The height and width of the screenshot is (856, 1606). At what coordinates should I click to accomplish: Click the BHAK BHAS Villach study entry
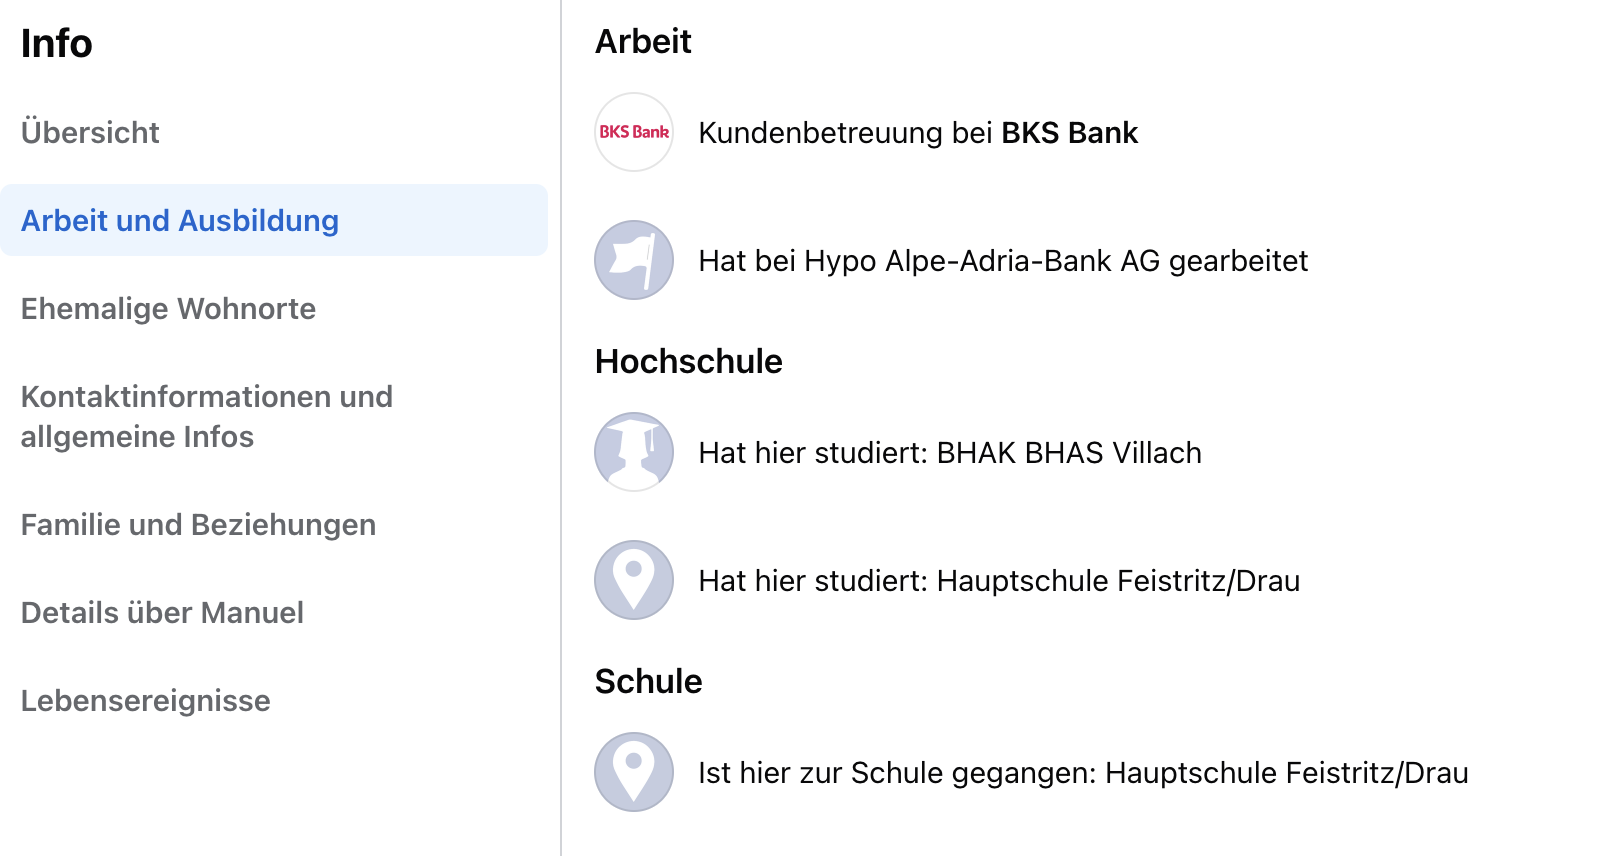950,453
